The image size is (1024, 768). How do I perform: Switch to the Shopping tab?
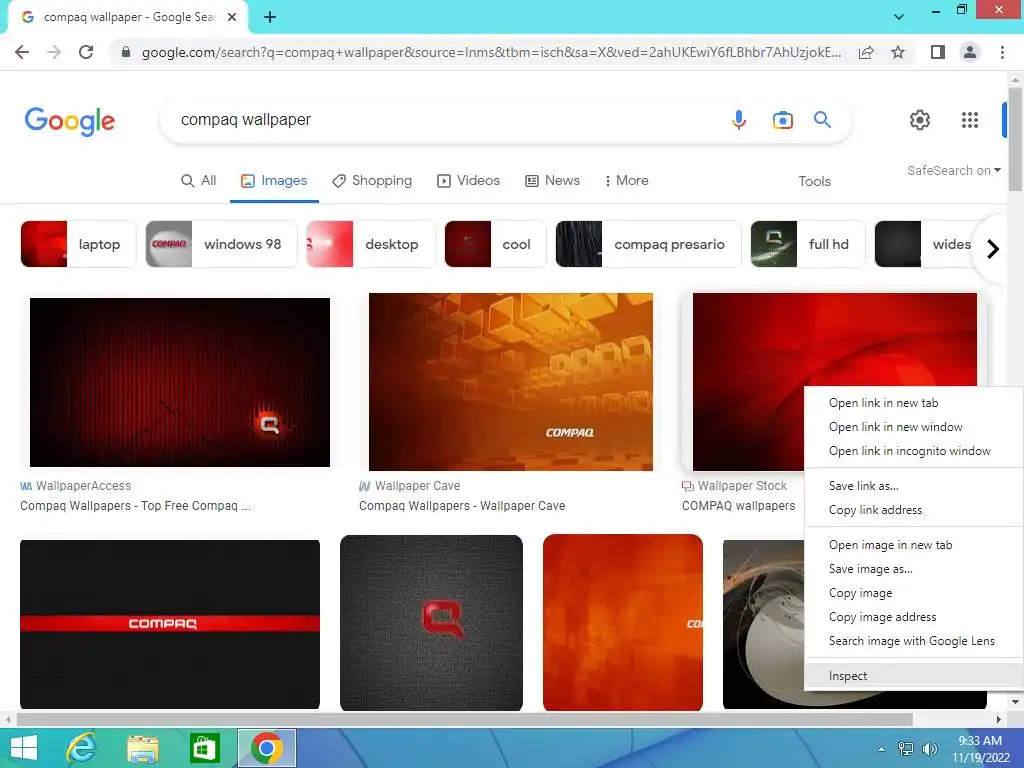(372, 180)
